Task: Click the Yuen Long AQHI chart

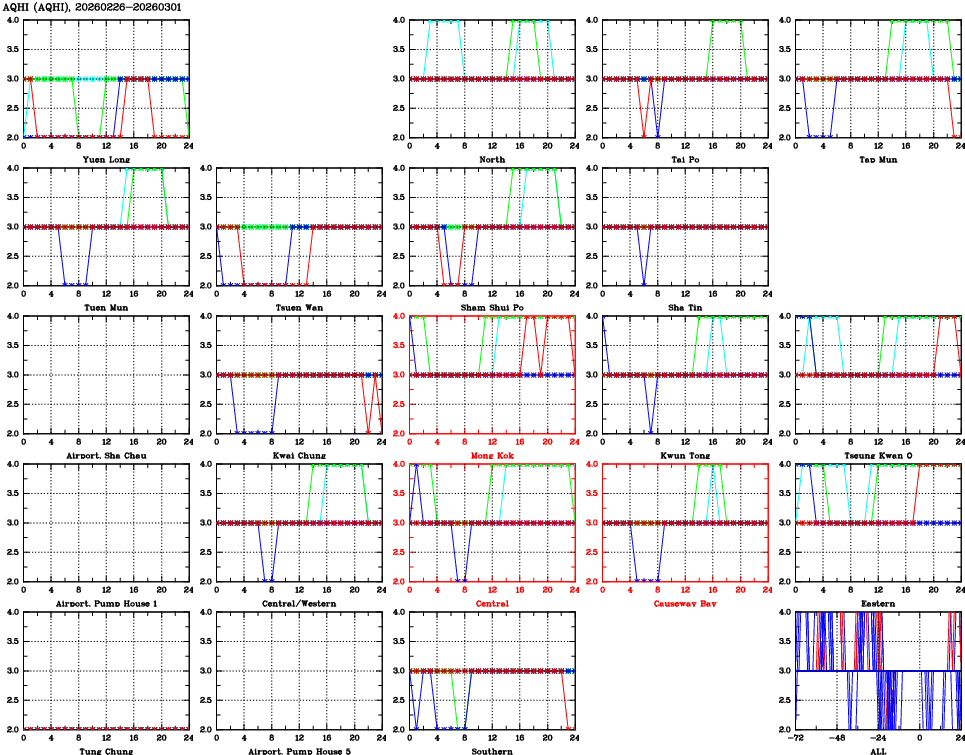Action: [x=106, y=79]
